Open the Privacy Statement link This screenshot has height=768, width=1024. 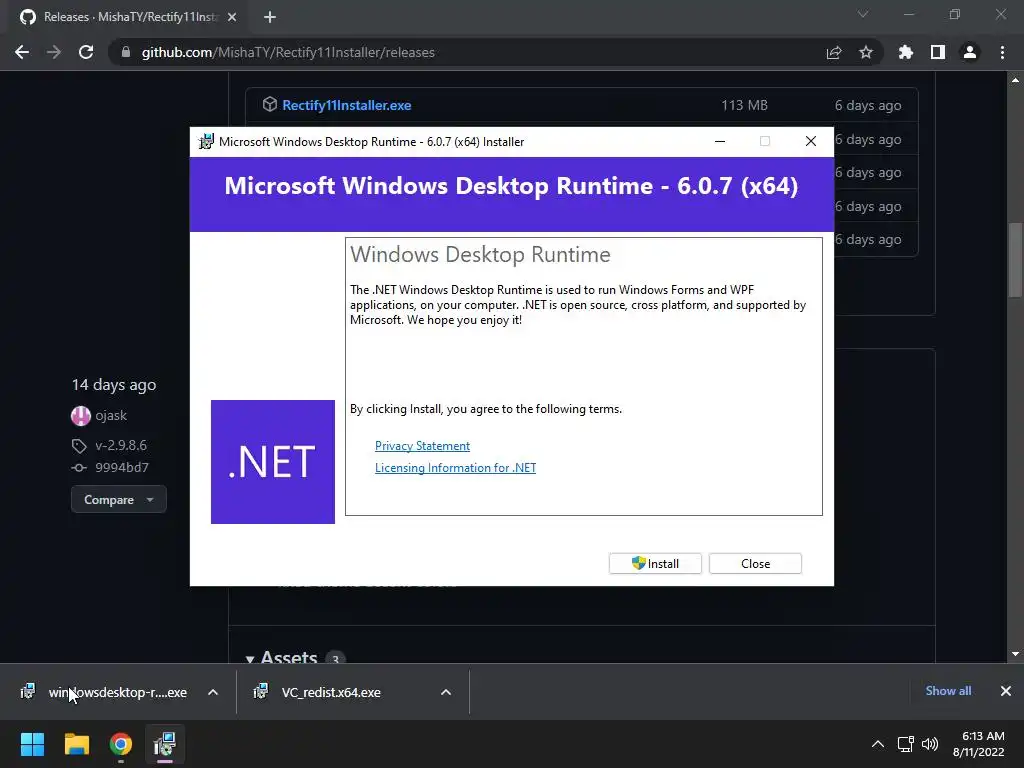click(x=422, y=445)
